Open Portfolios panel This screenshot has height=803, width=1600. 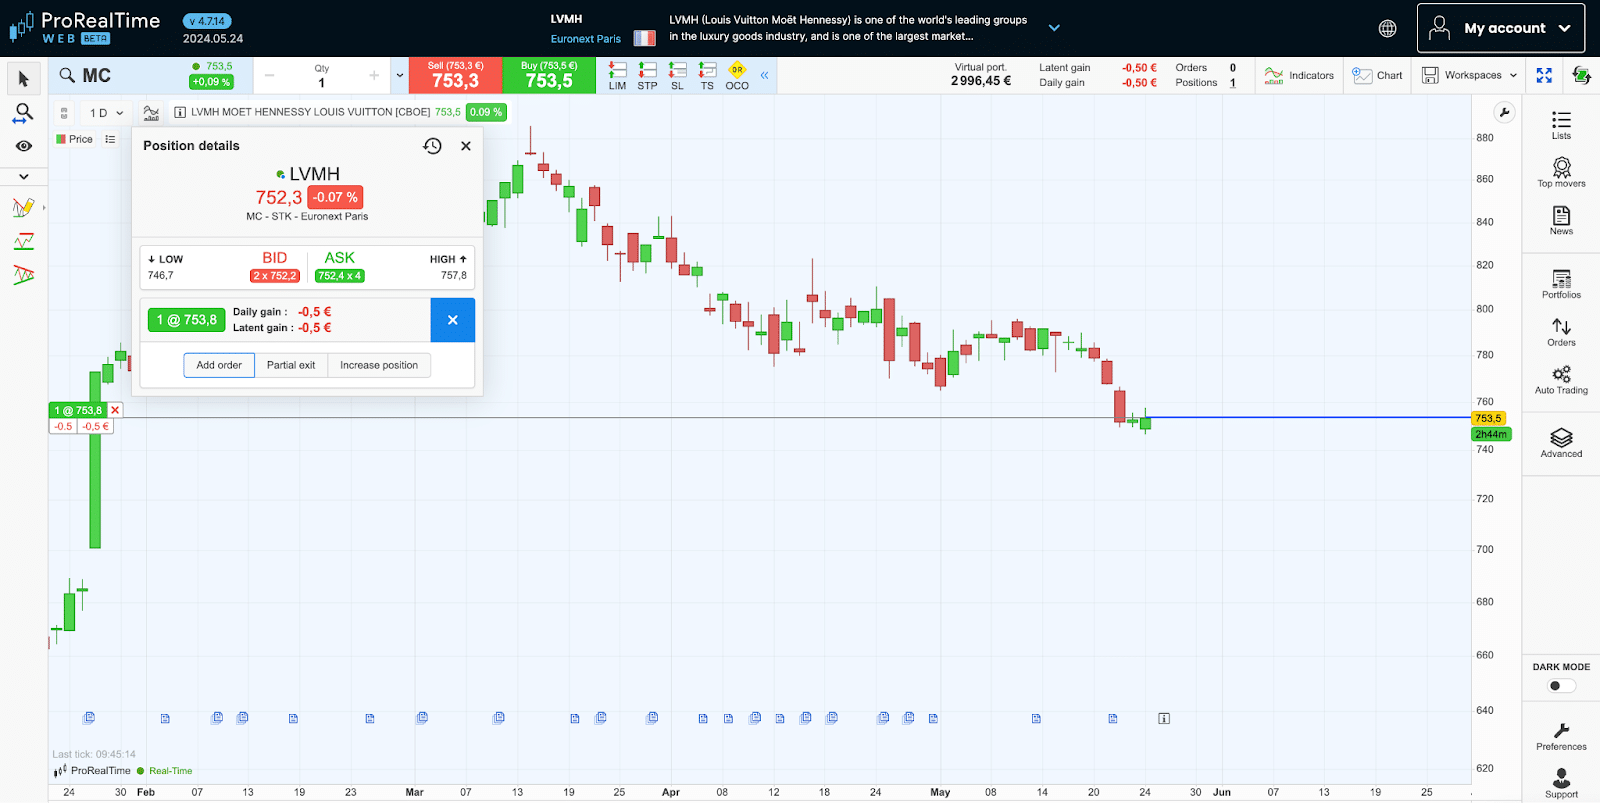pyautogui.click(x=1561, y=284)
